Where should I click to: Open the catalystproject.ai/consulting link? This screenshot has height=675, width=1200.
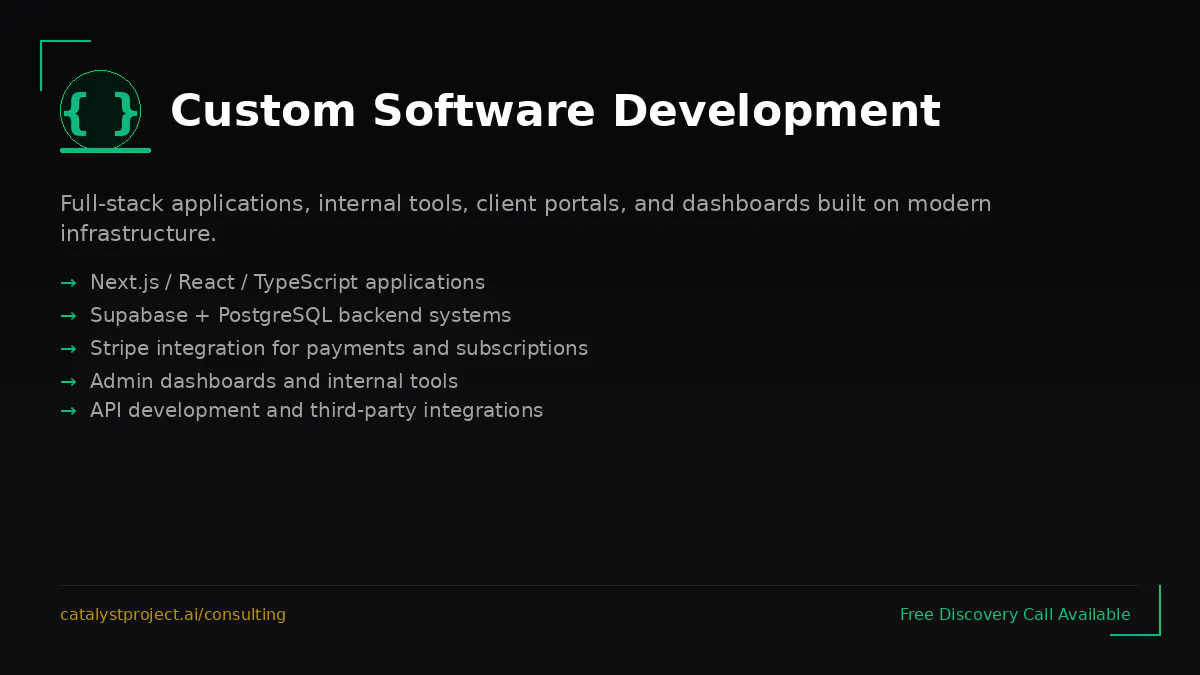[x=173, y=615]
